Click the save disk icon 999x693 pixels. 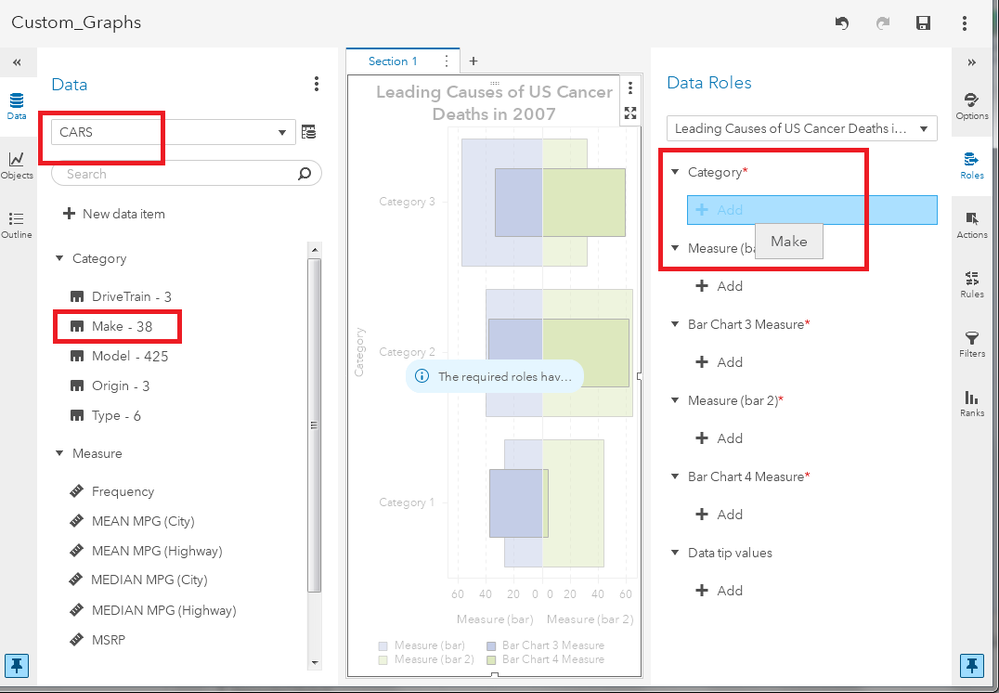(923, 23)
